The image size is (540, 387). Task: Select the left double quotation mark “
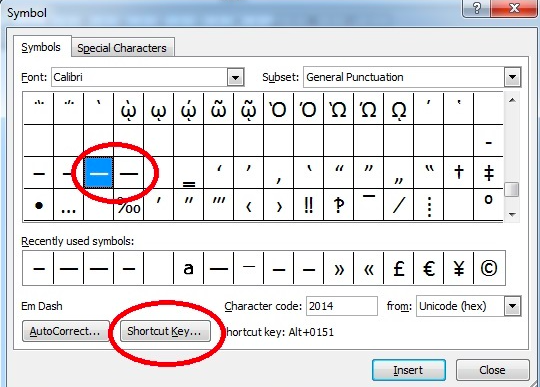(x=339, y=173)
